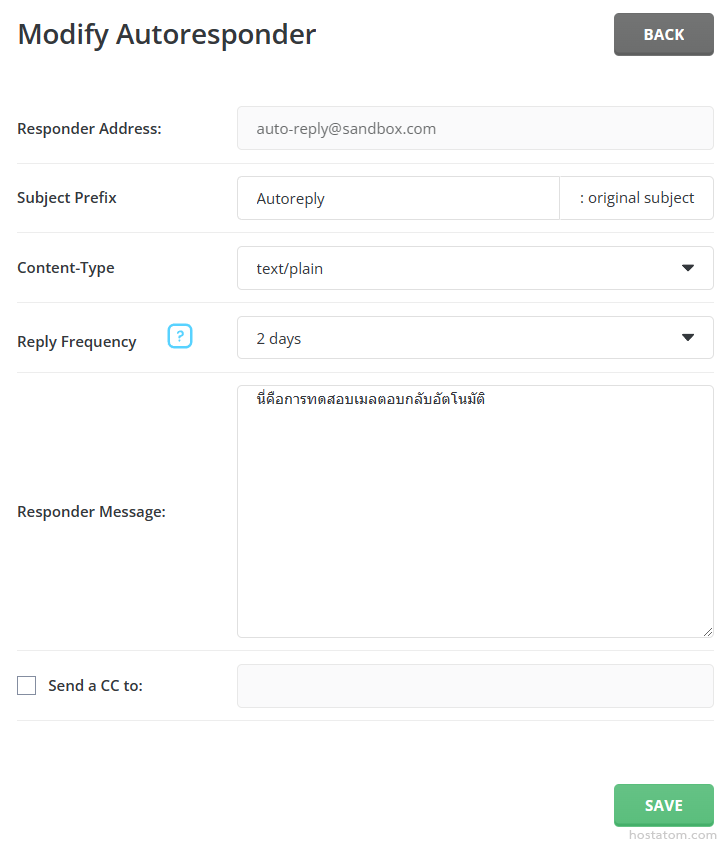The height and width of the screenshot is (842, 720).
Task: Click the resize handle of the message box
Action: coord(707,631)
